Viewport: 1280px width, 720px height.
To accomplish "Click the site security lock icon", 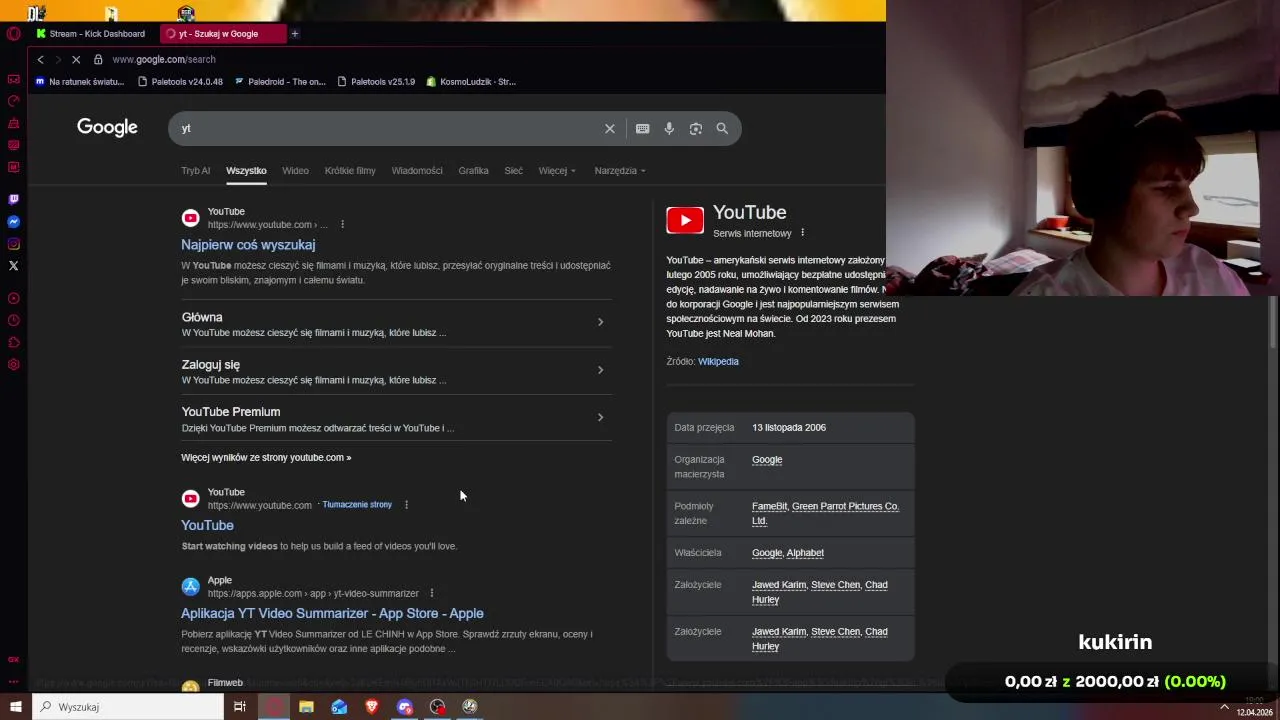I will 98,59.
